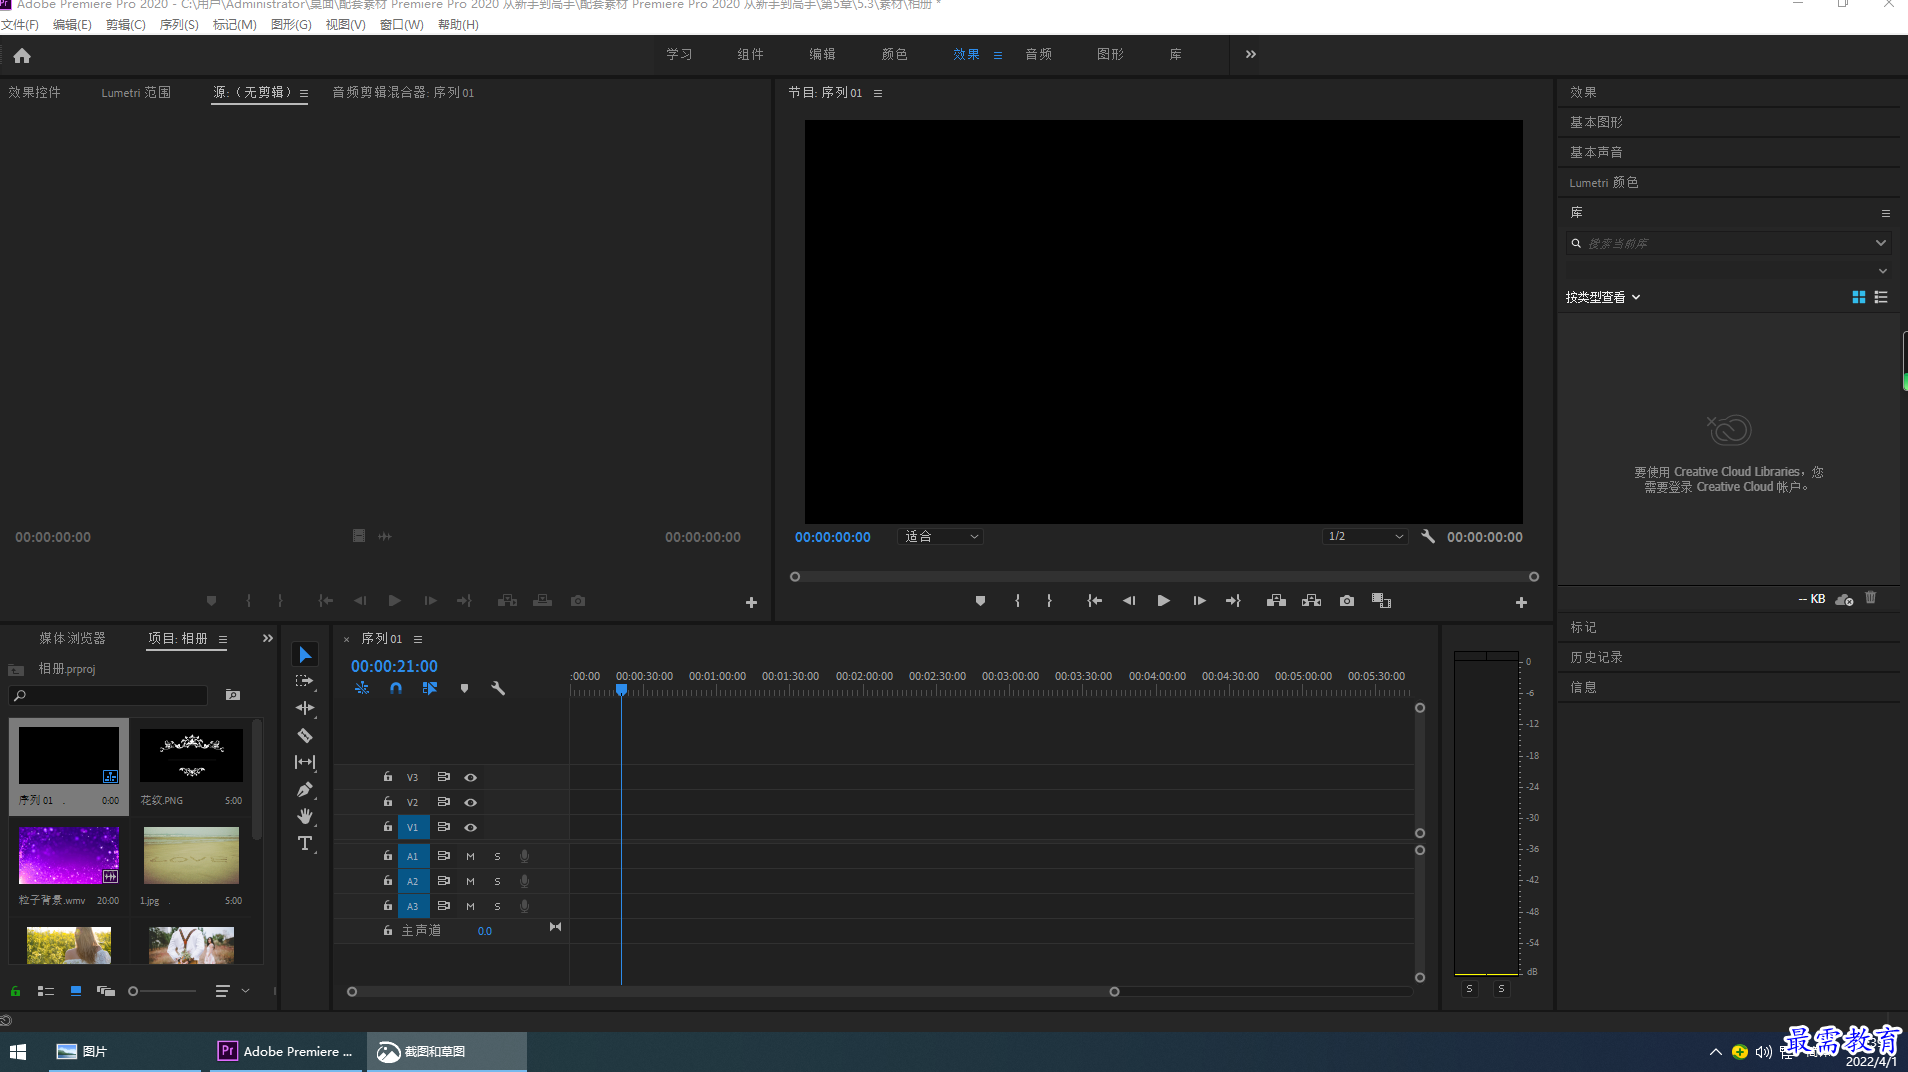
Task: Solo audio track A2
Action: (x=497, y=881)
